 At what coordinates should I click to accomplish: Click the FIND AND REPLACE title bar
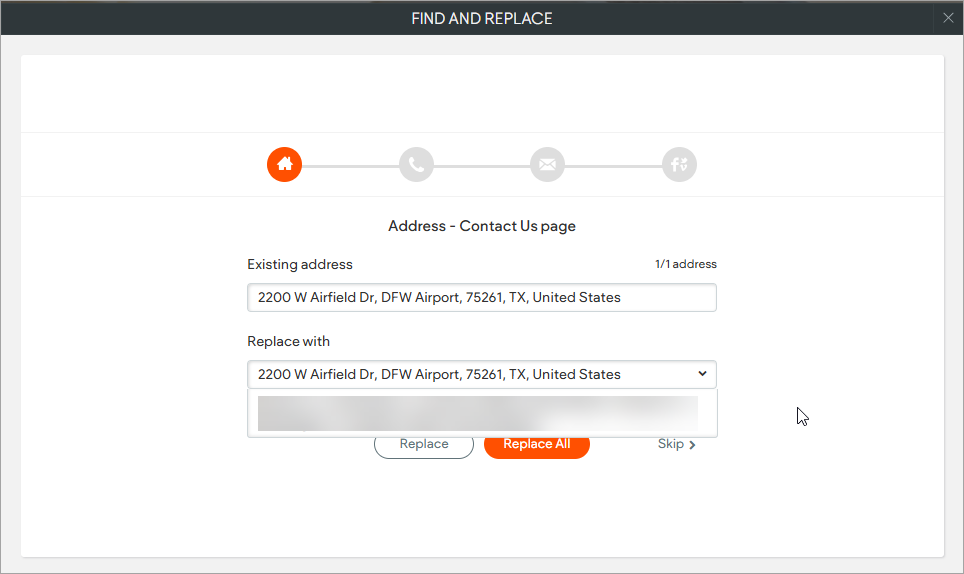(x=481, y=18)
